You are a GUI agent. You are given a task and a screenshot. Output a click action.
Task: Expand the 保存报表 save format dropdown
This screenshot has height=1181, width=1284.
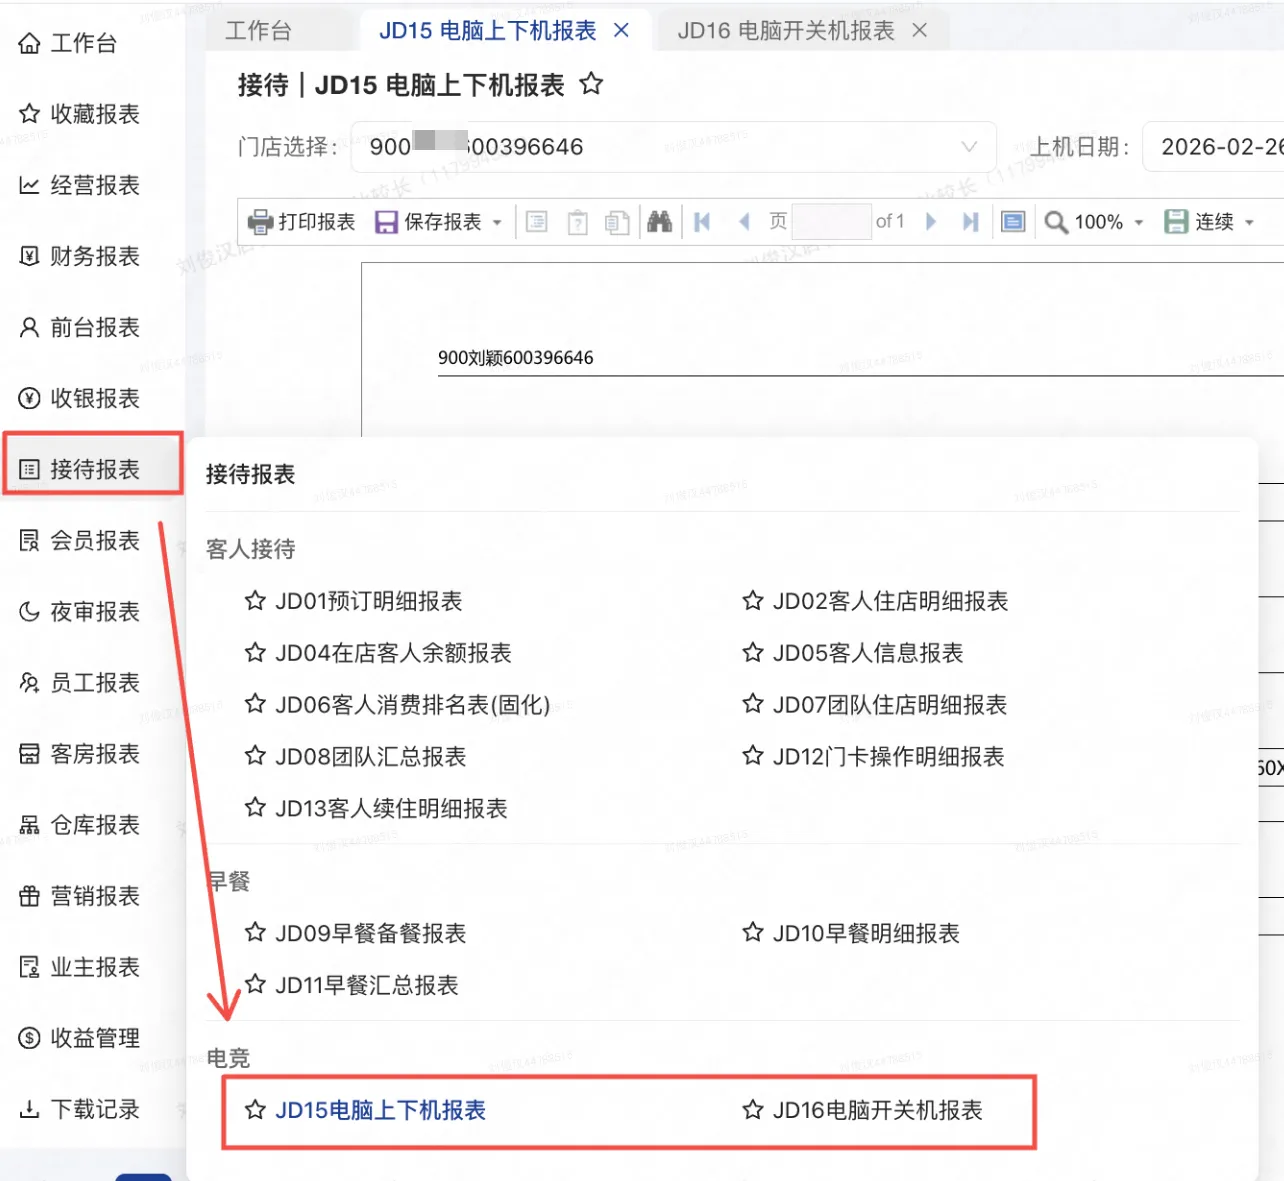498,221
